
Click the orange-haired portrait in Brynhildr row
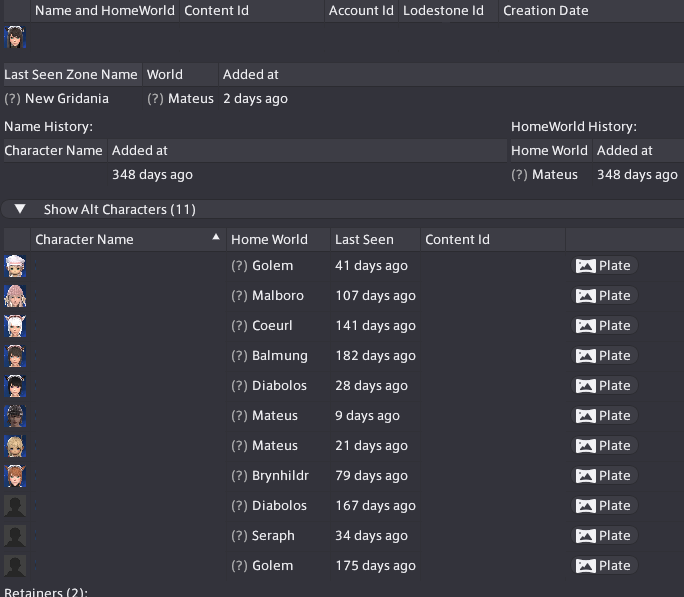[15, 476]
